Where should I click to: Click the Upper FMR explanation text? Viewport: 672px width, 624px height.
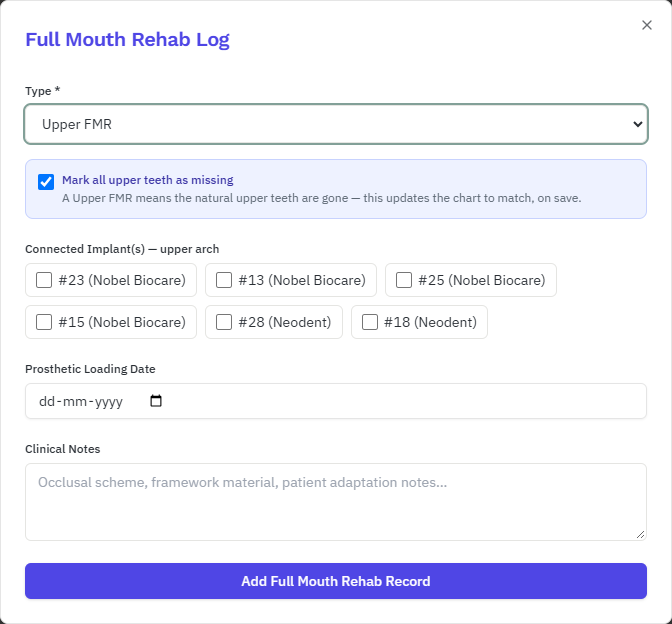click(x=321, y=198)
